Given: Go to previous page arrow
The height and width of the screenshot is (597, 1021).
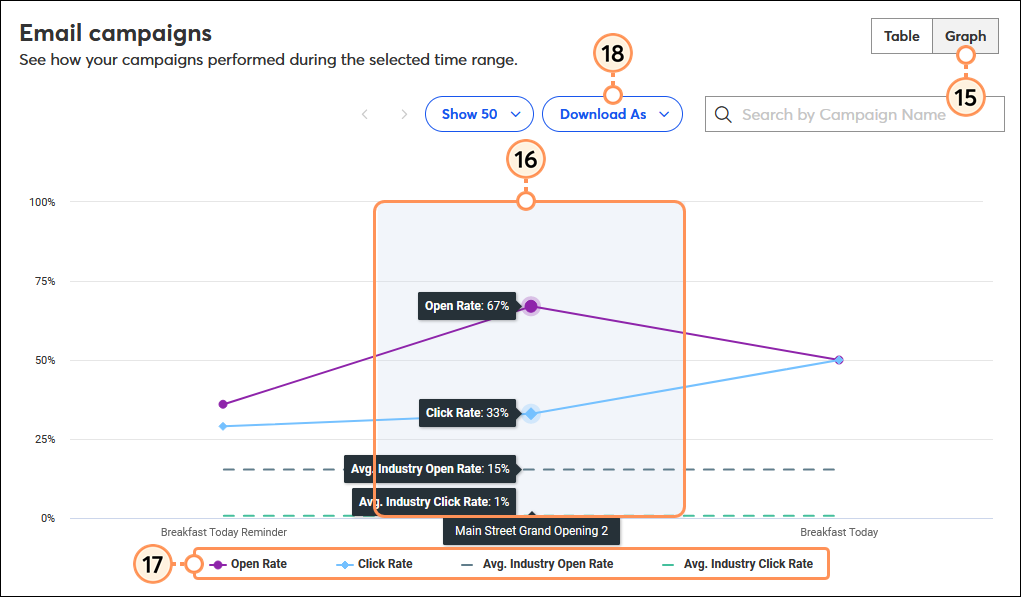Looking at the screenshot, I should tap(365, 115).
